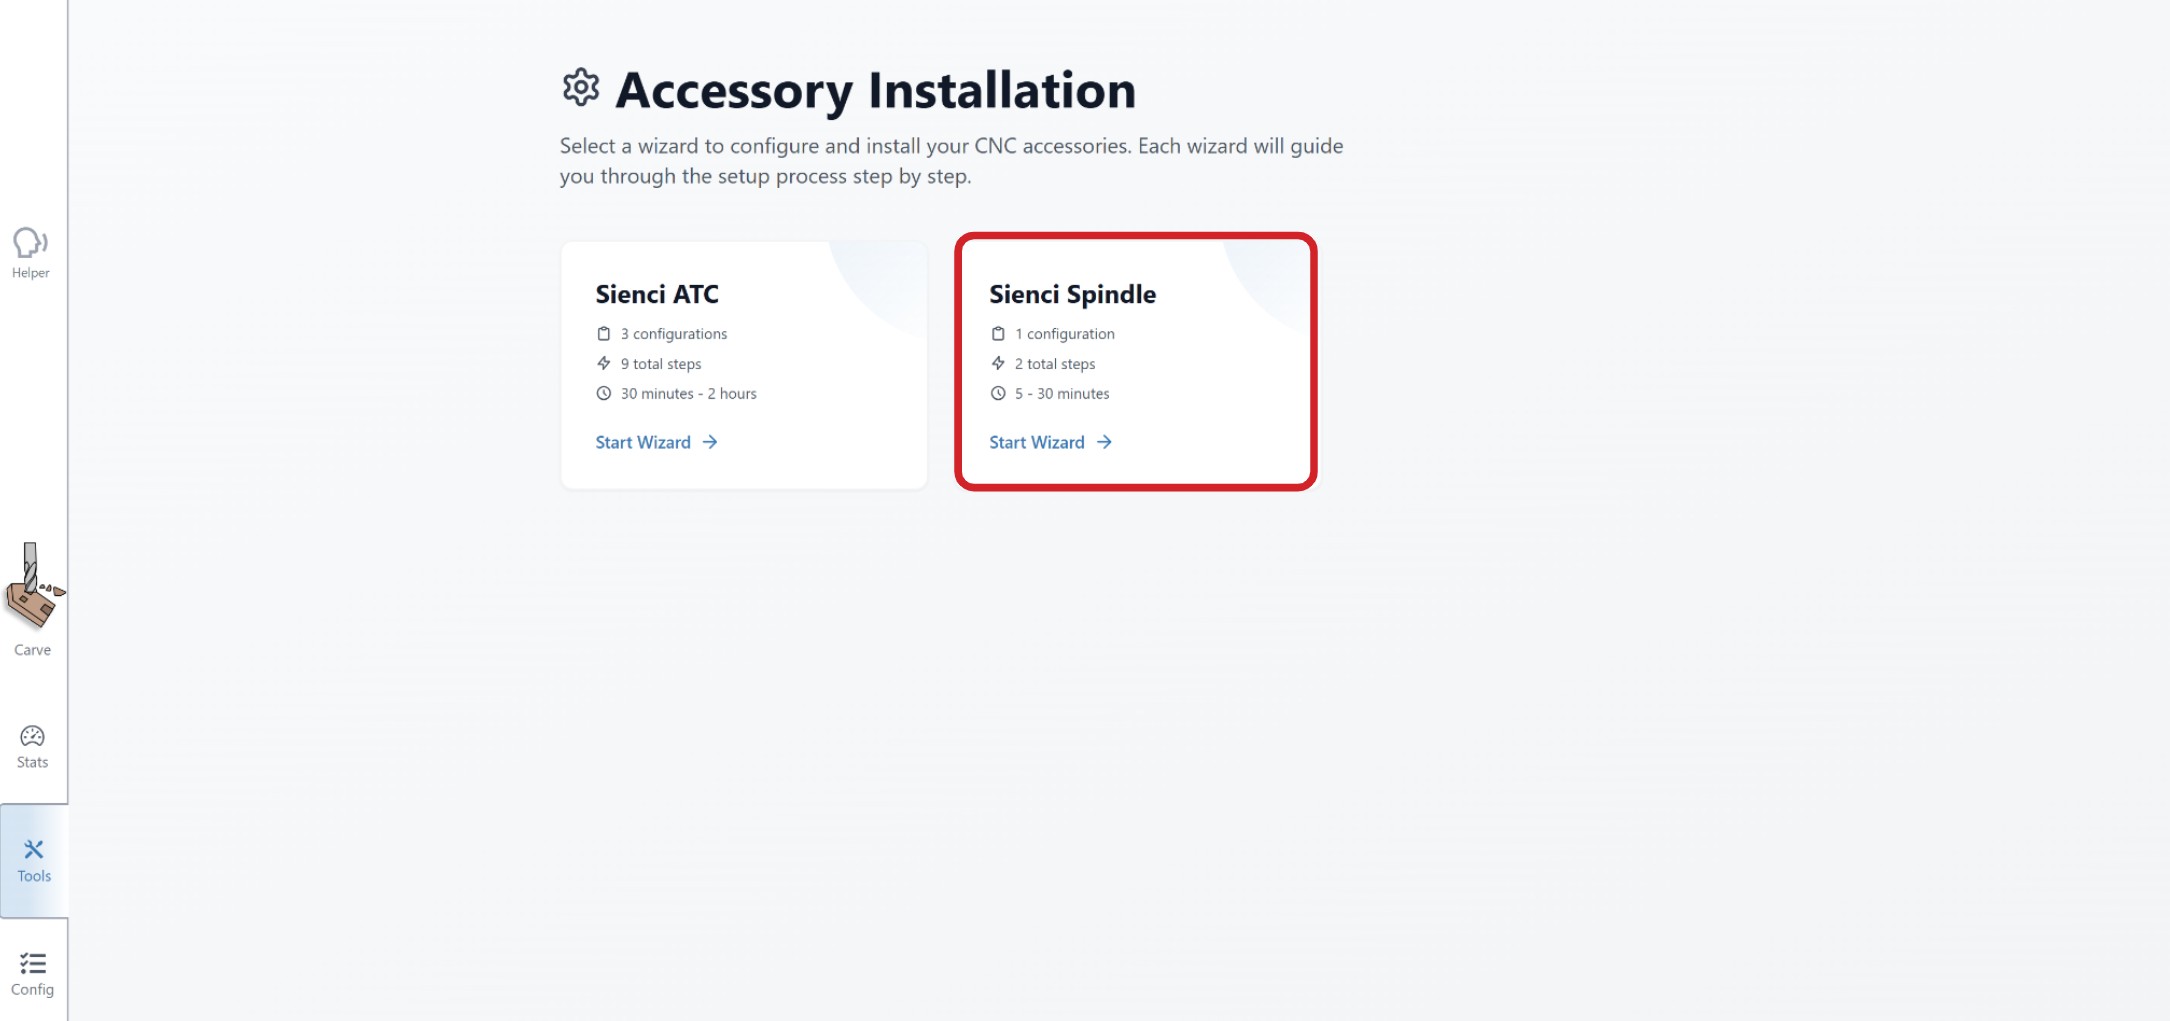Click the arrow icon on Sienci Spindle card
2170x1021 pixels.
[1104, 442]
